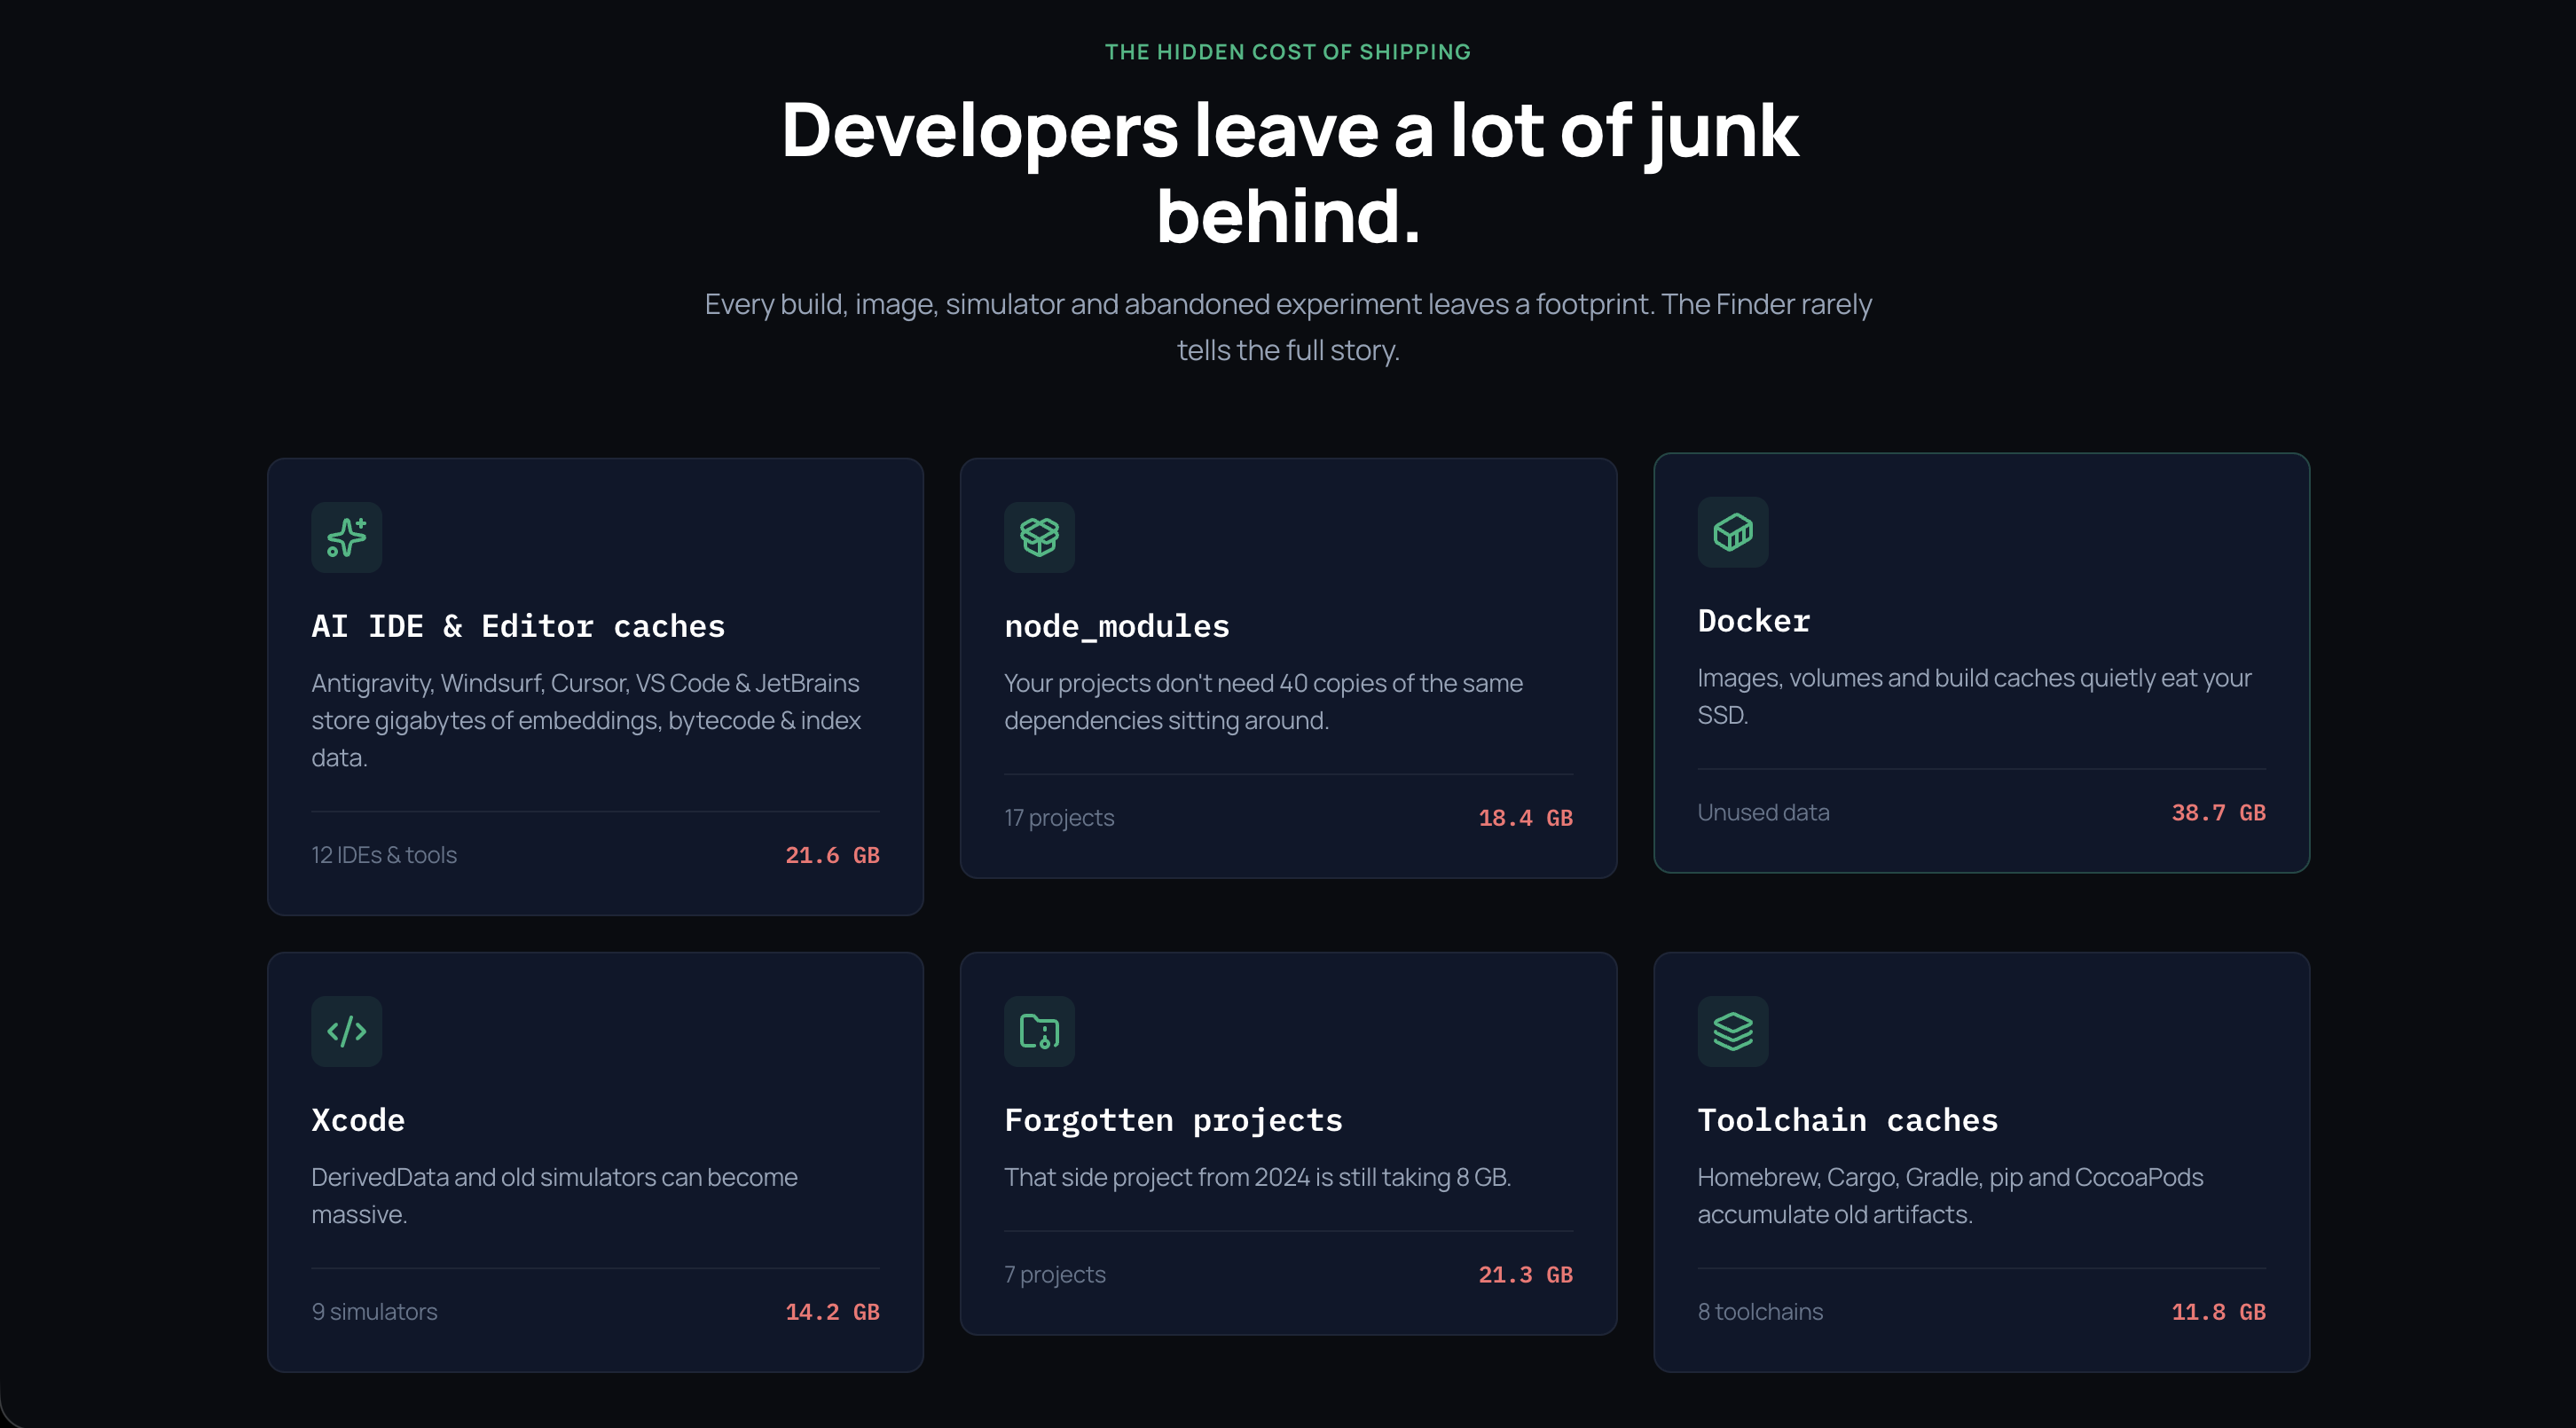Click the sparkles icon on the AI IDE card
This screenshot has height=1428, width=2576.
click(x=346, y=537)
